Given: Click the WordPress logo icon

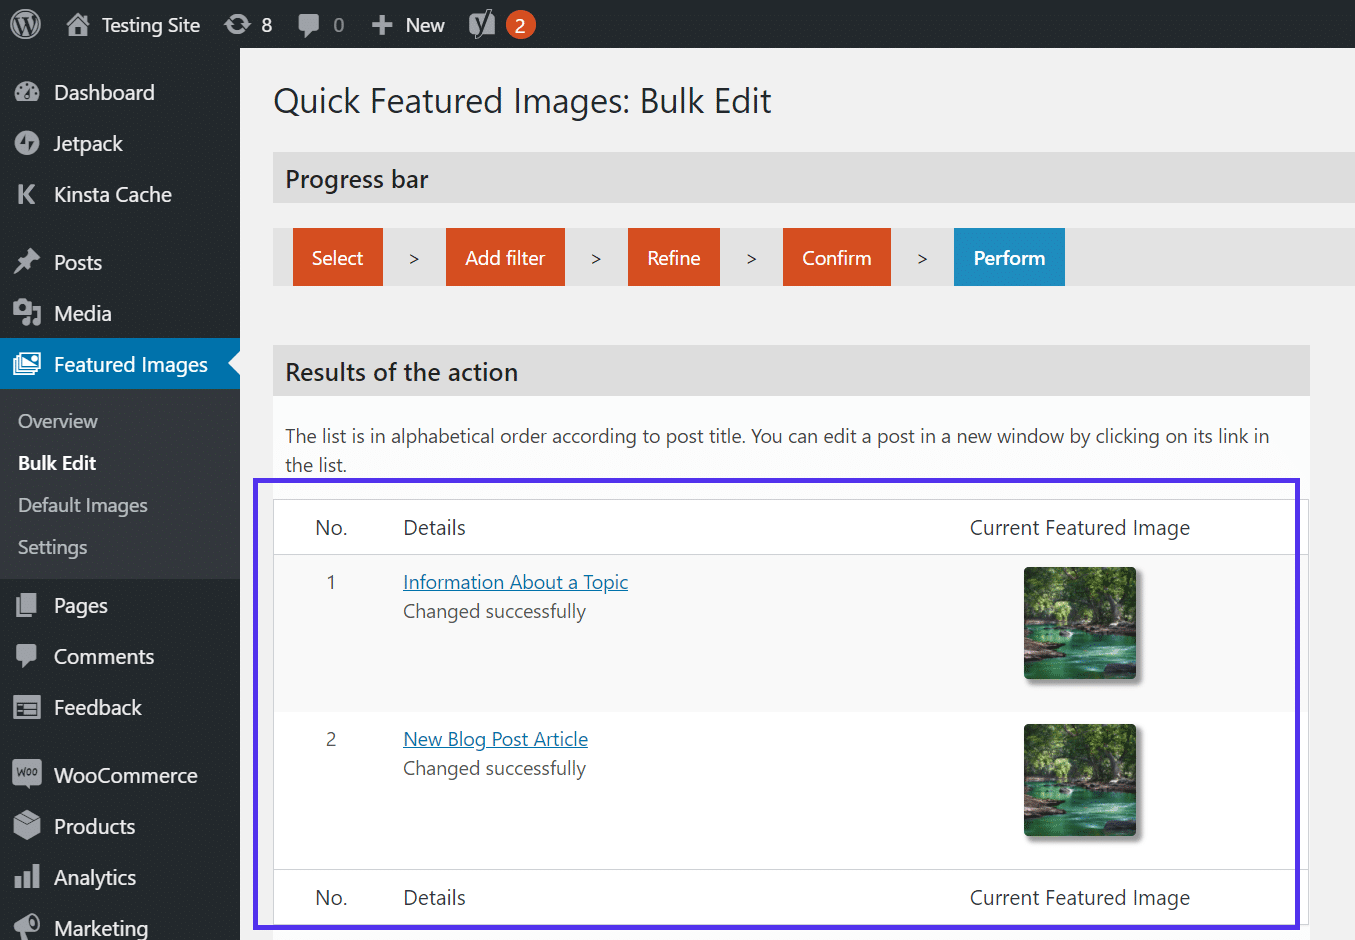Looking at the screenshot, I should click(22, 24).
